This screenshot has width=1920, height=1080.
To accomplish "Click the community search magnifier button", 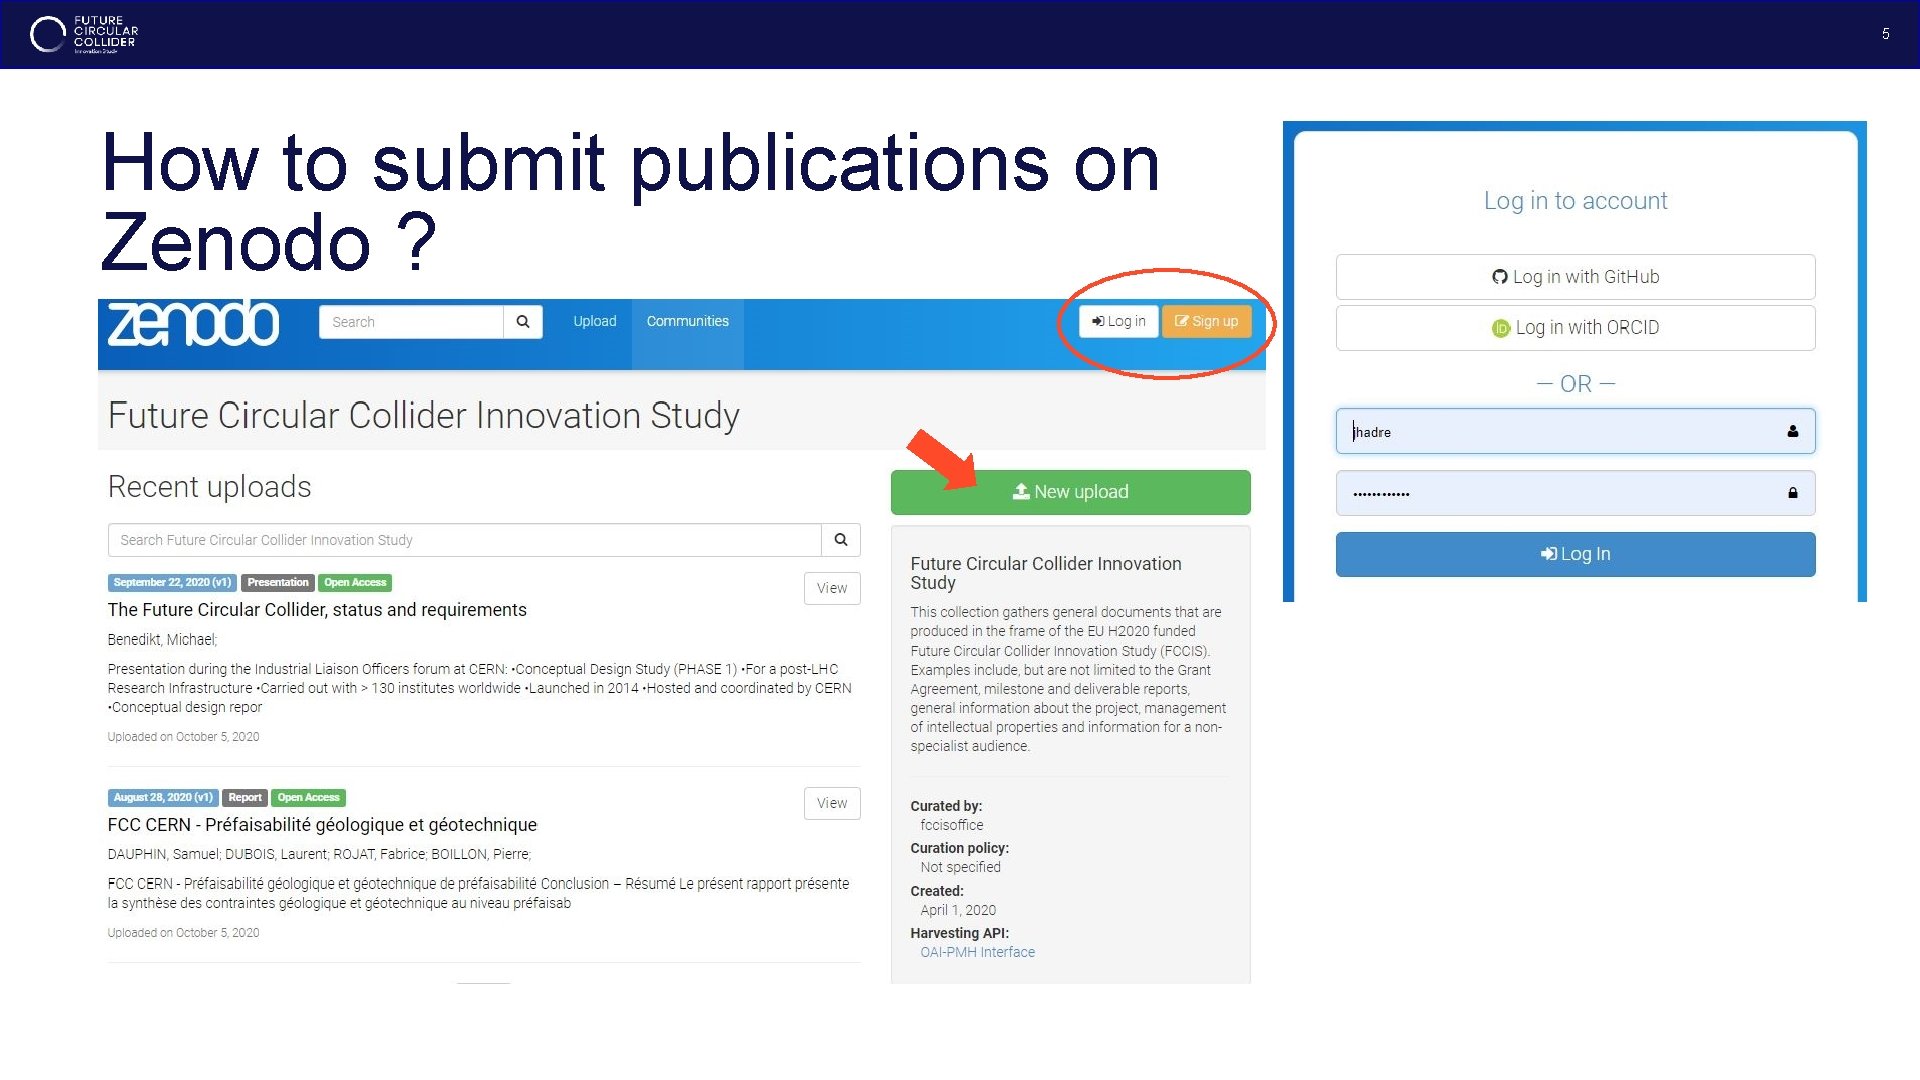I will pyautogui.click(x=841, y=540).
